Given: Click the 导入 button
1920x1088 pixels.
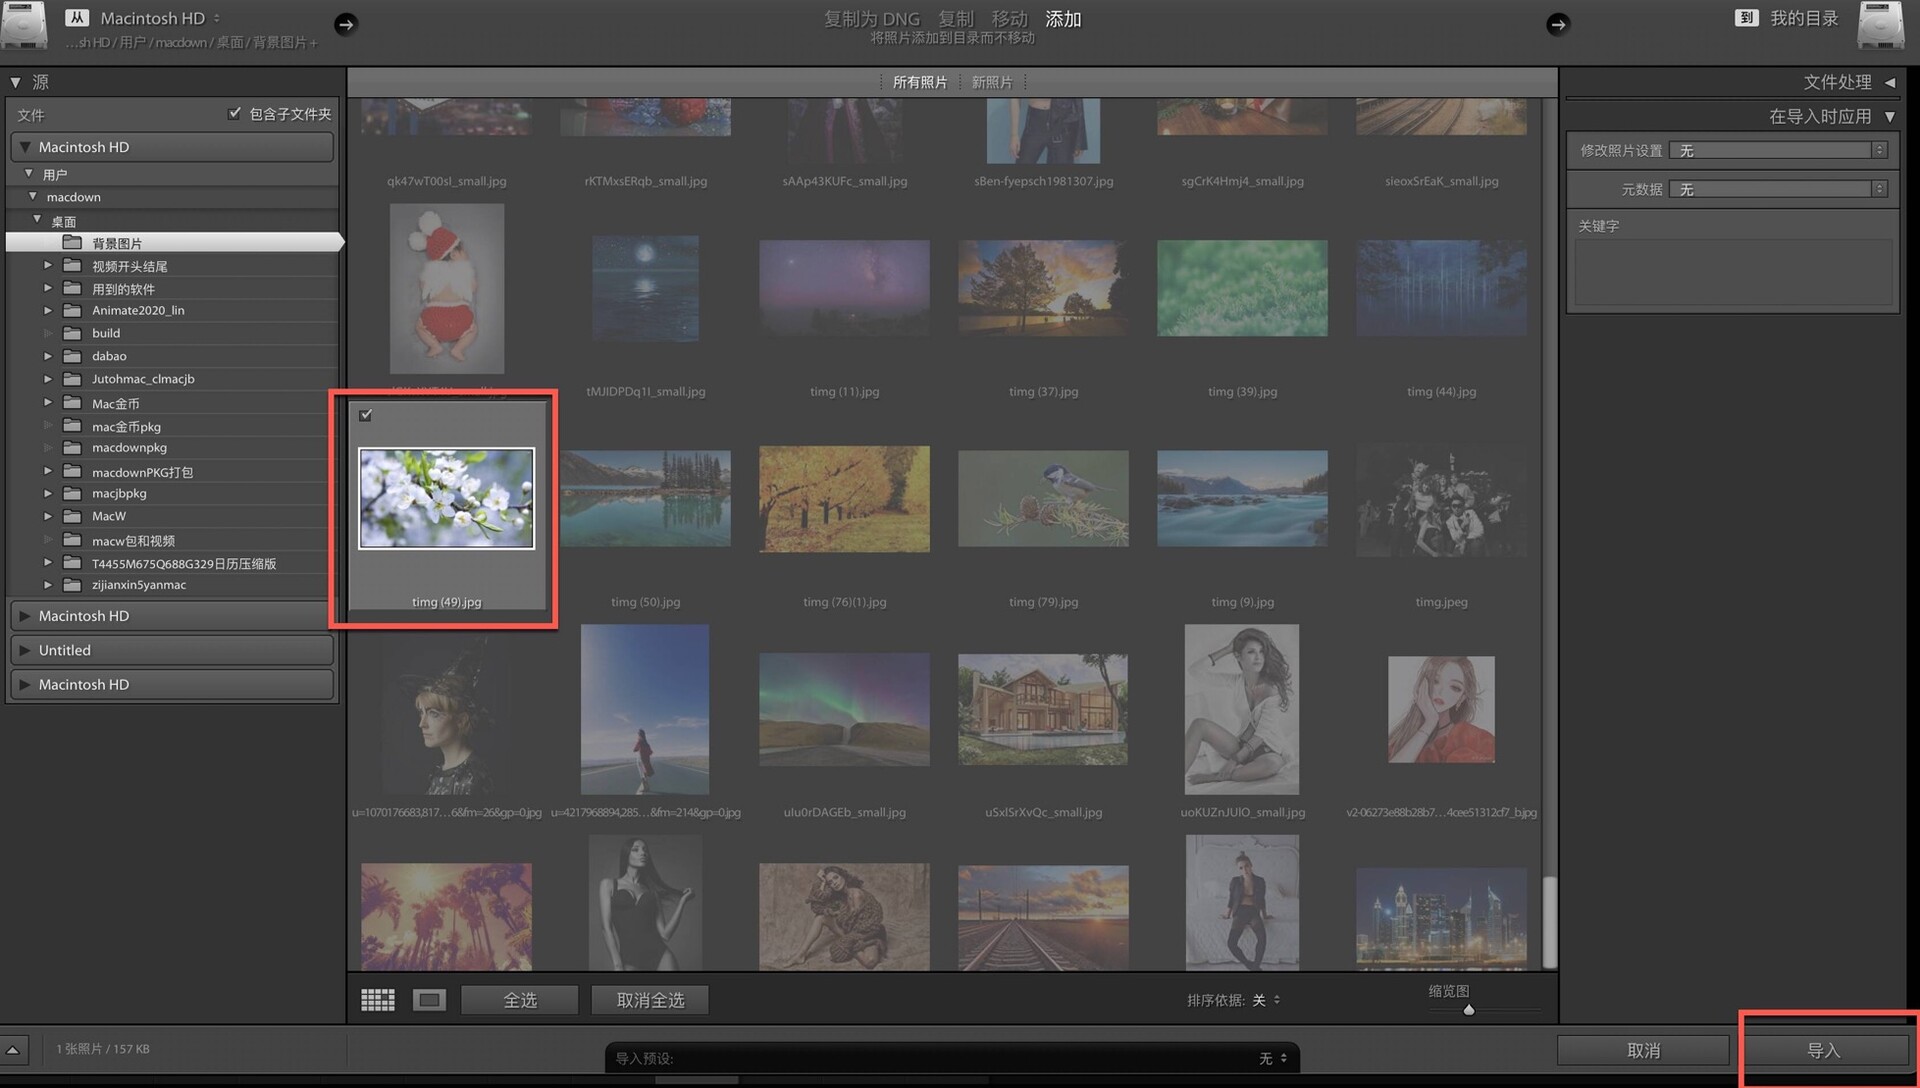Looking at the screenshot, I should [x=1823, y=1050].
